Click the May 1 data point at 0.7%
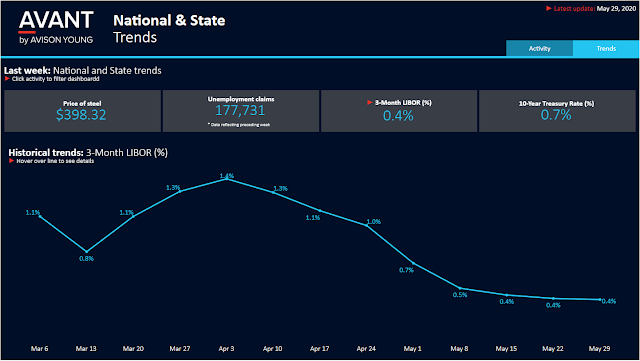Image resolution: width=640 pixels, height=361 pixels. tap(413, 263)
